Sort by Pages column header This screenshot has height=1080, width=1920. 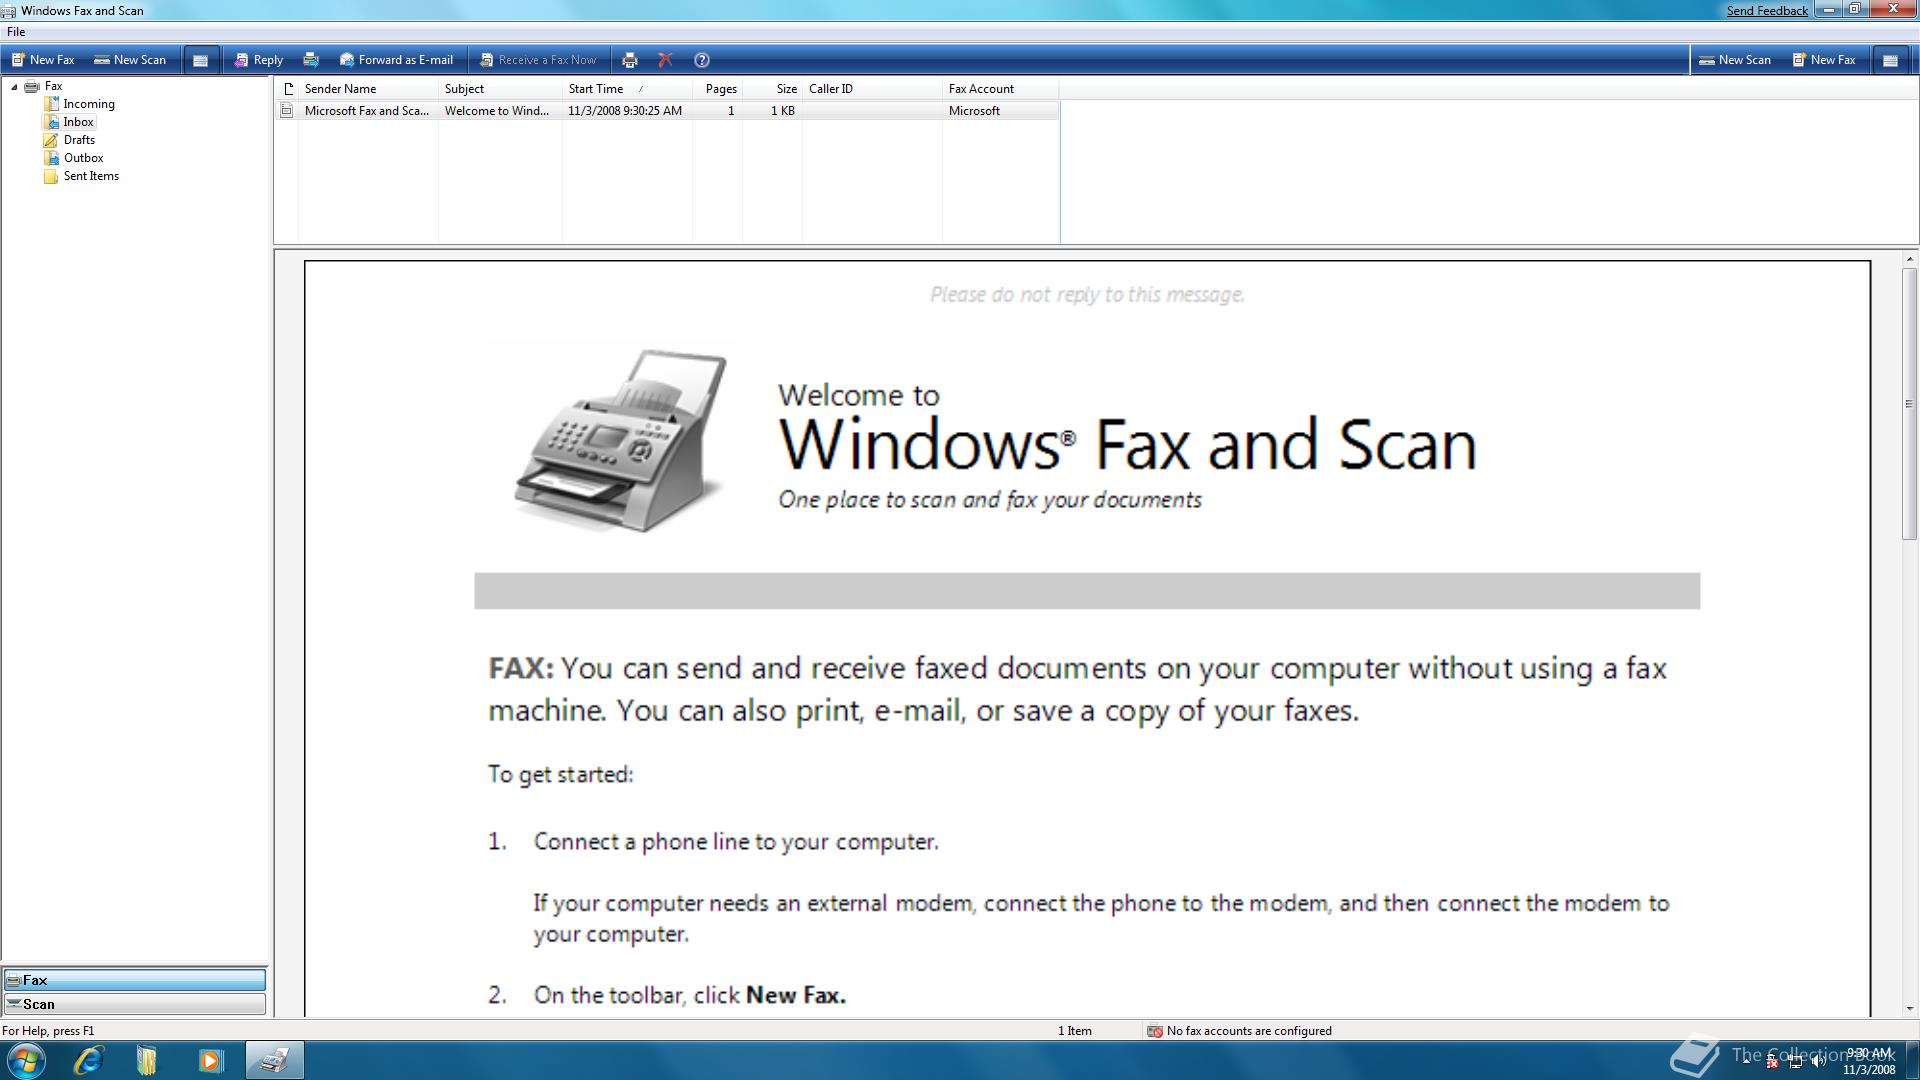coord(718,89)
